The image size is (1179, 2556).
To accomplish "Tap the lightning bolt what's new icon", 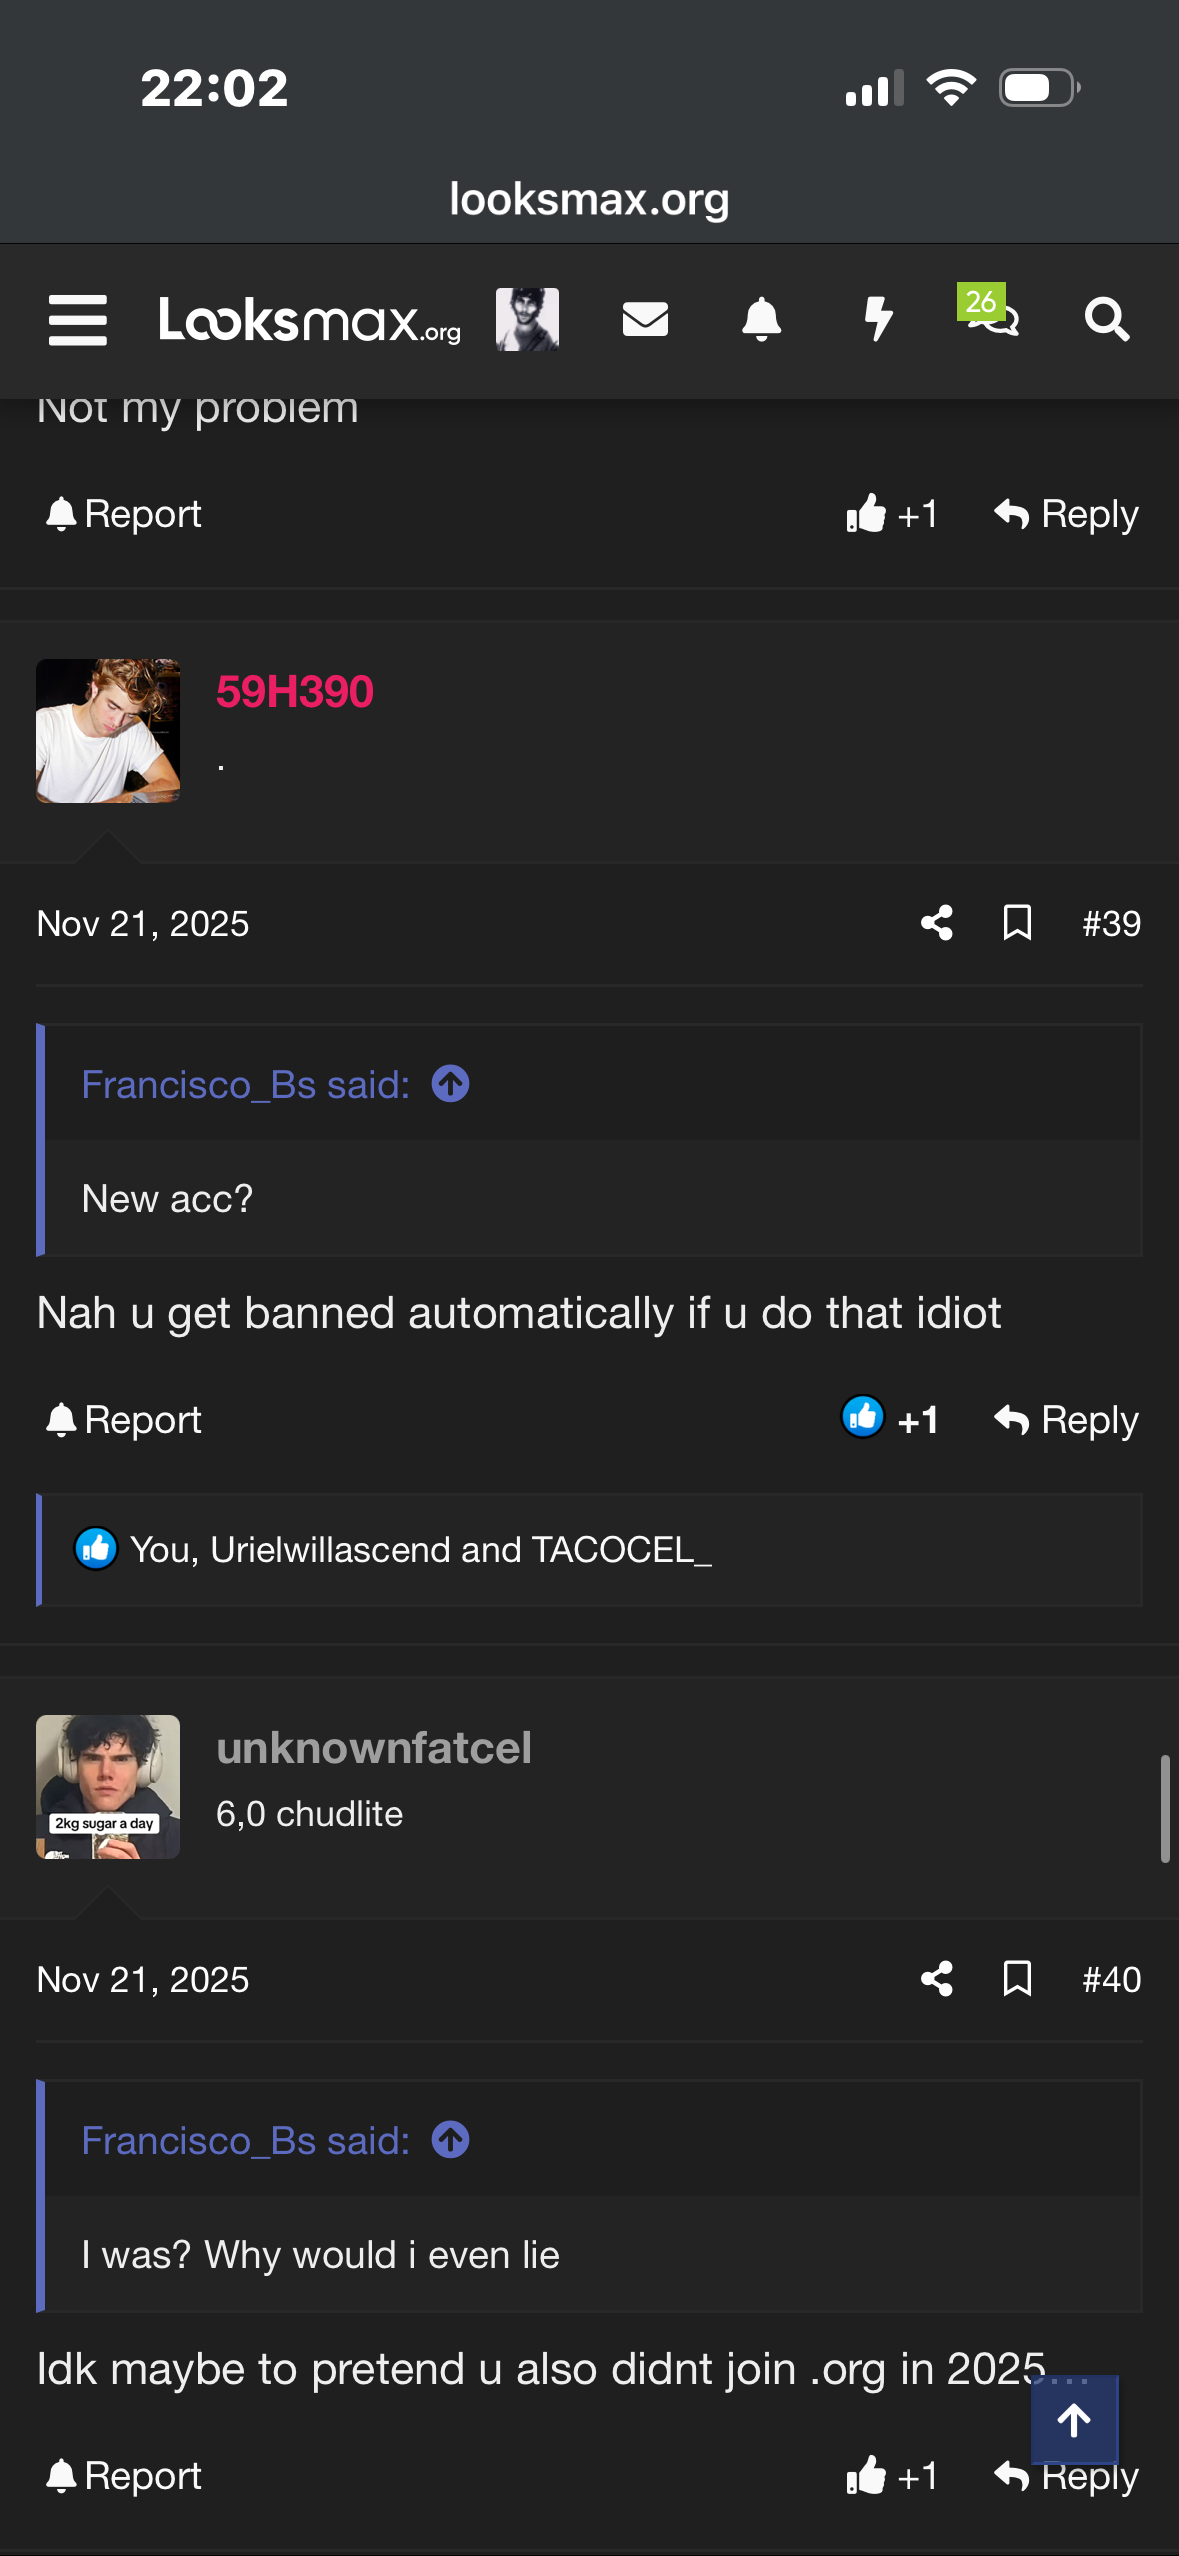I will pyautogui.click(x=878, y=320).
